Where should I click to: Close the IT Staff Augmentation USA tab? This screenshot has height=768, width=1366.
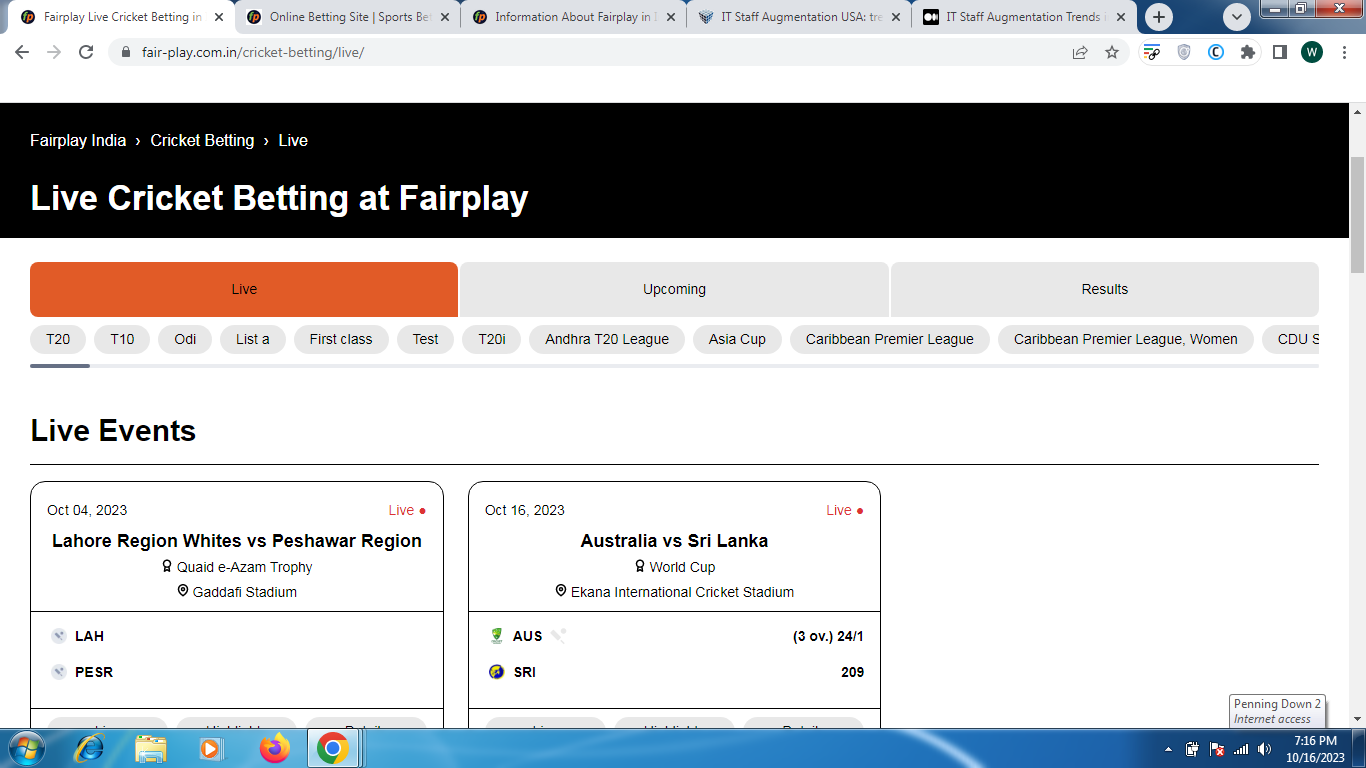896,17
